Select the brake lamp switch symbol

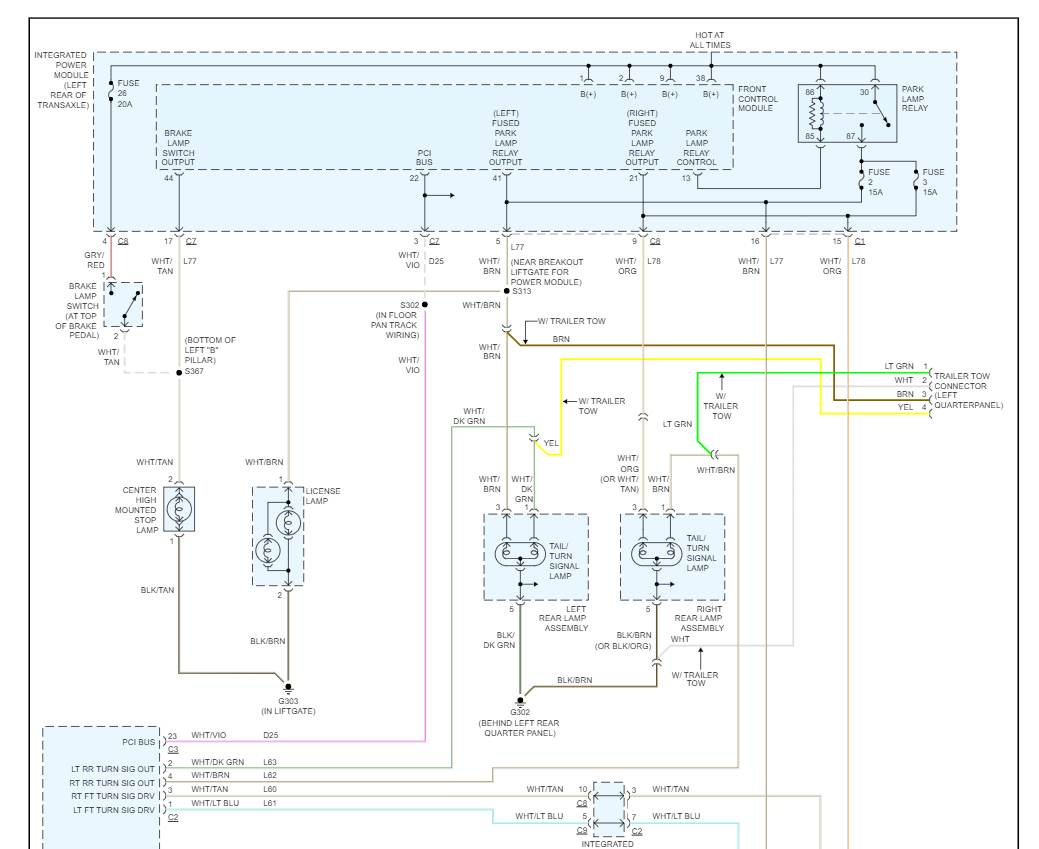point(125,304)
